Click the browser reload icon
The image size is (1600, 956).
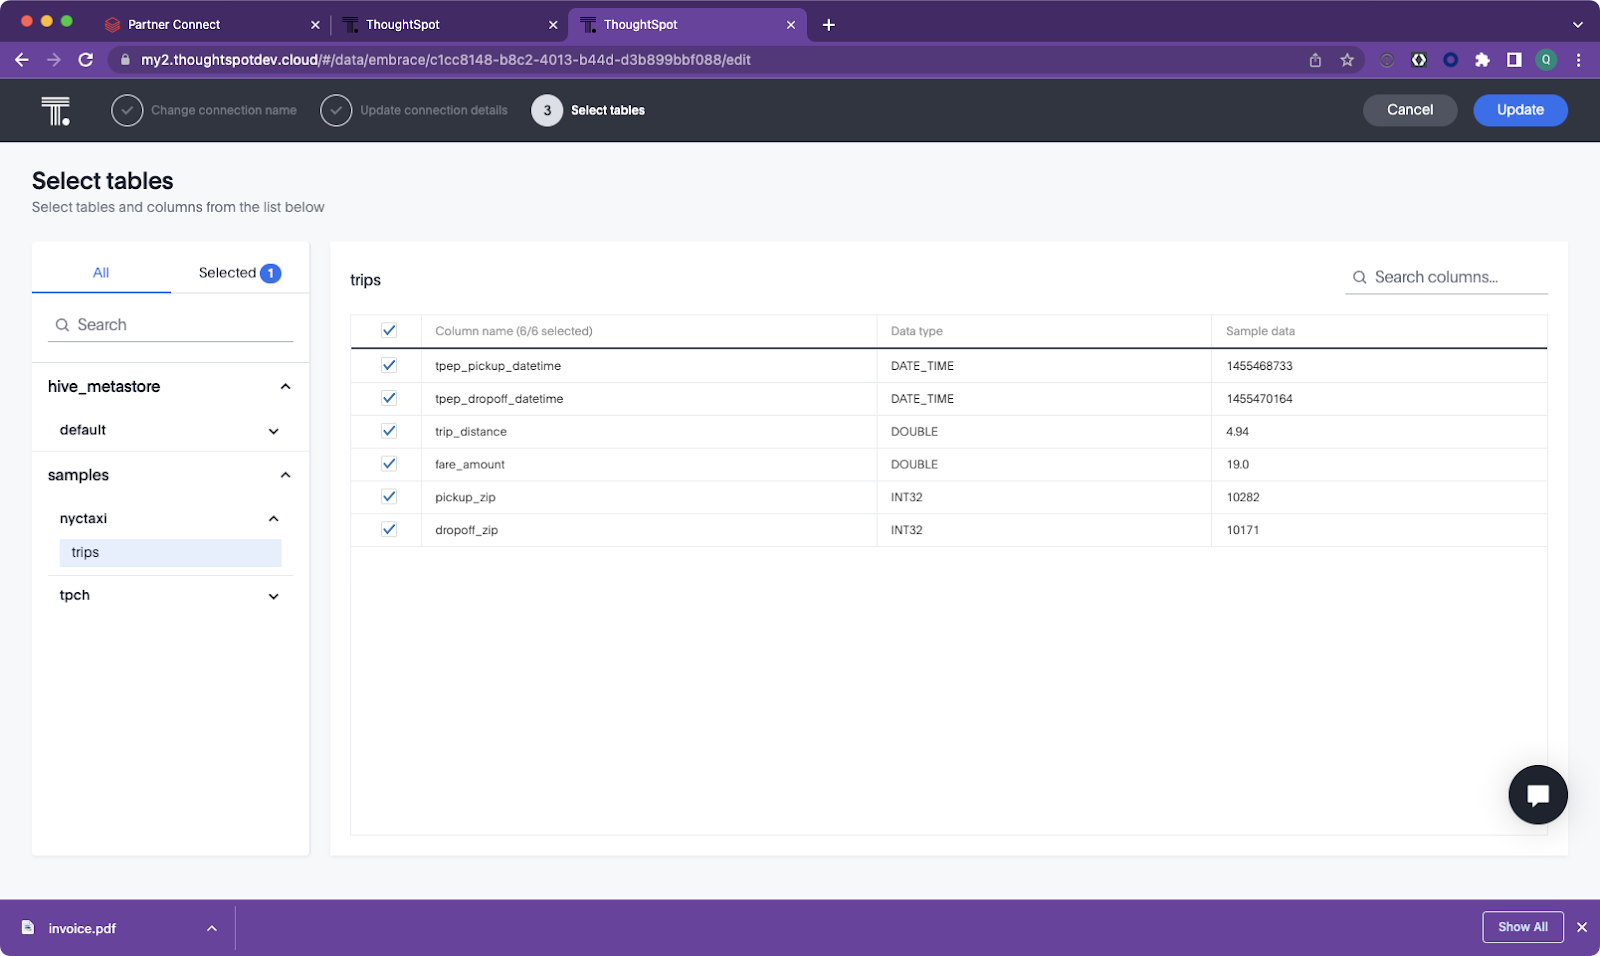86,60
